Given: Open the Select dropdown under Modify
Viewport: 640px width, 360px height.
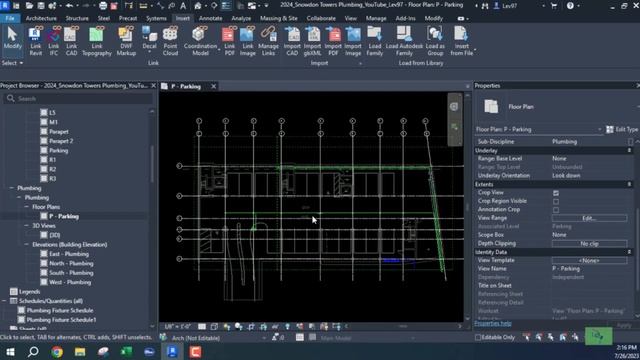Looking at the screenshot, I should (12, 63).
